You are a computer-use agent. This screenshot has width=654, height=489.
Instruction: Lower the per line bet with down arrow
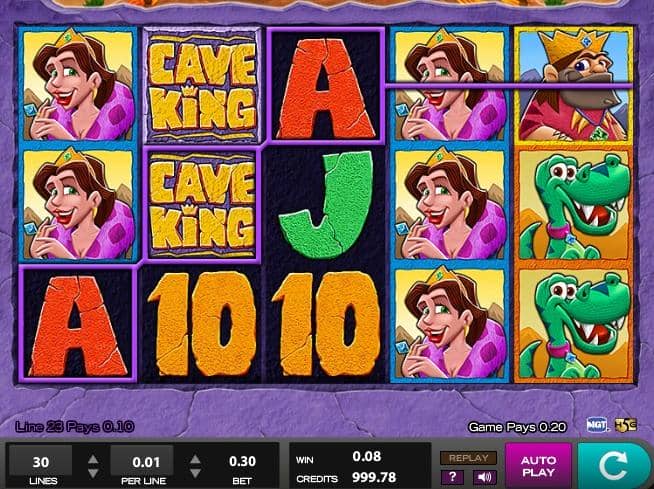(x=195, y=473)
